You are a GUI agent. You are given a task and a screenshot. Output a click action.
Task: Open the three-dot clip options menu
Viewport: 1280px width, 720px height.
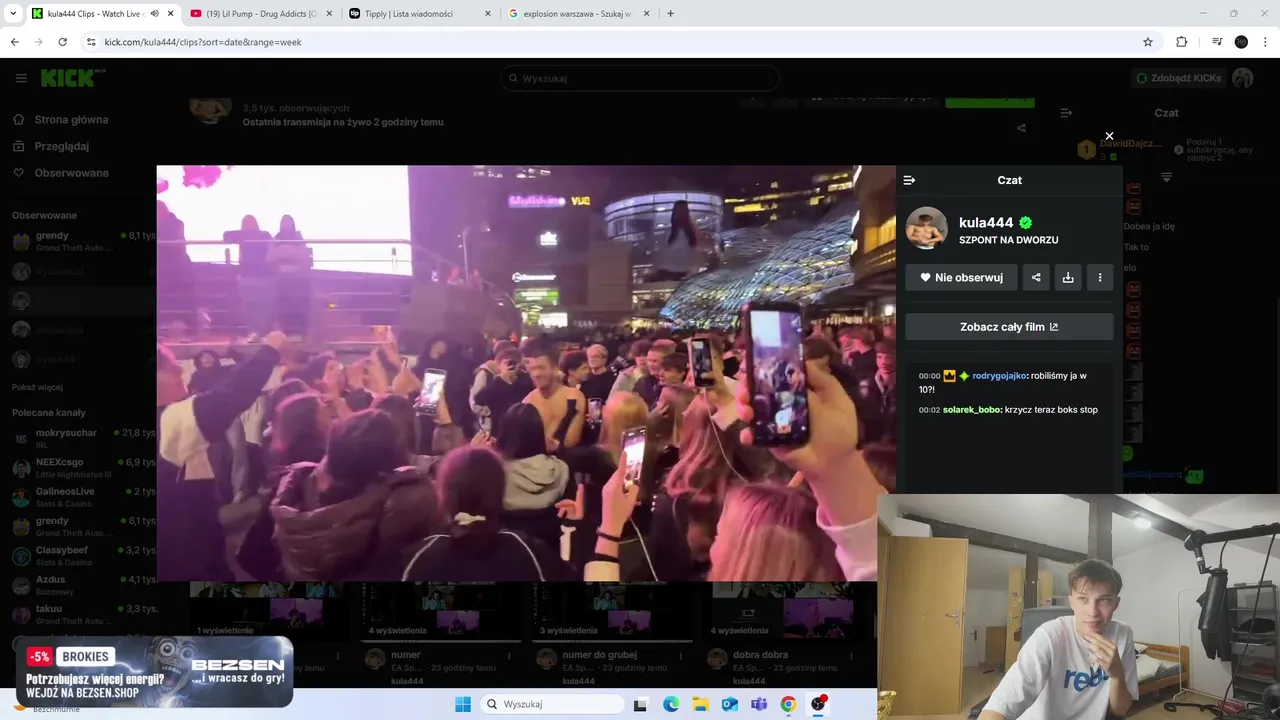click(1100, 277)
